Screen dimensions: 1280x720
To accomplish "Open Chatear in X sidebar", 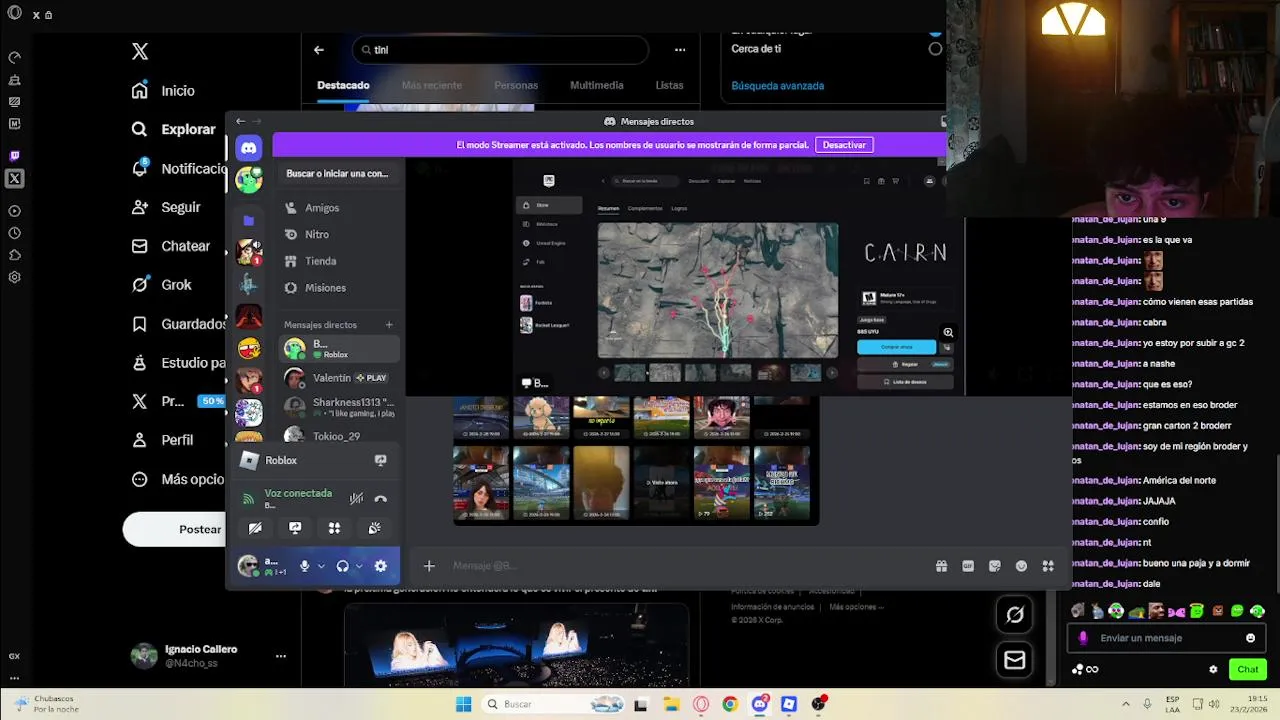I will (172, 246).
